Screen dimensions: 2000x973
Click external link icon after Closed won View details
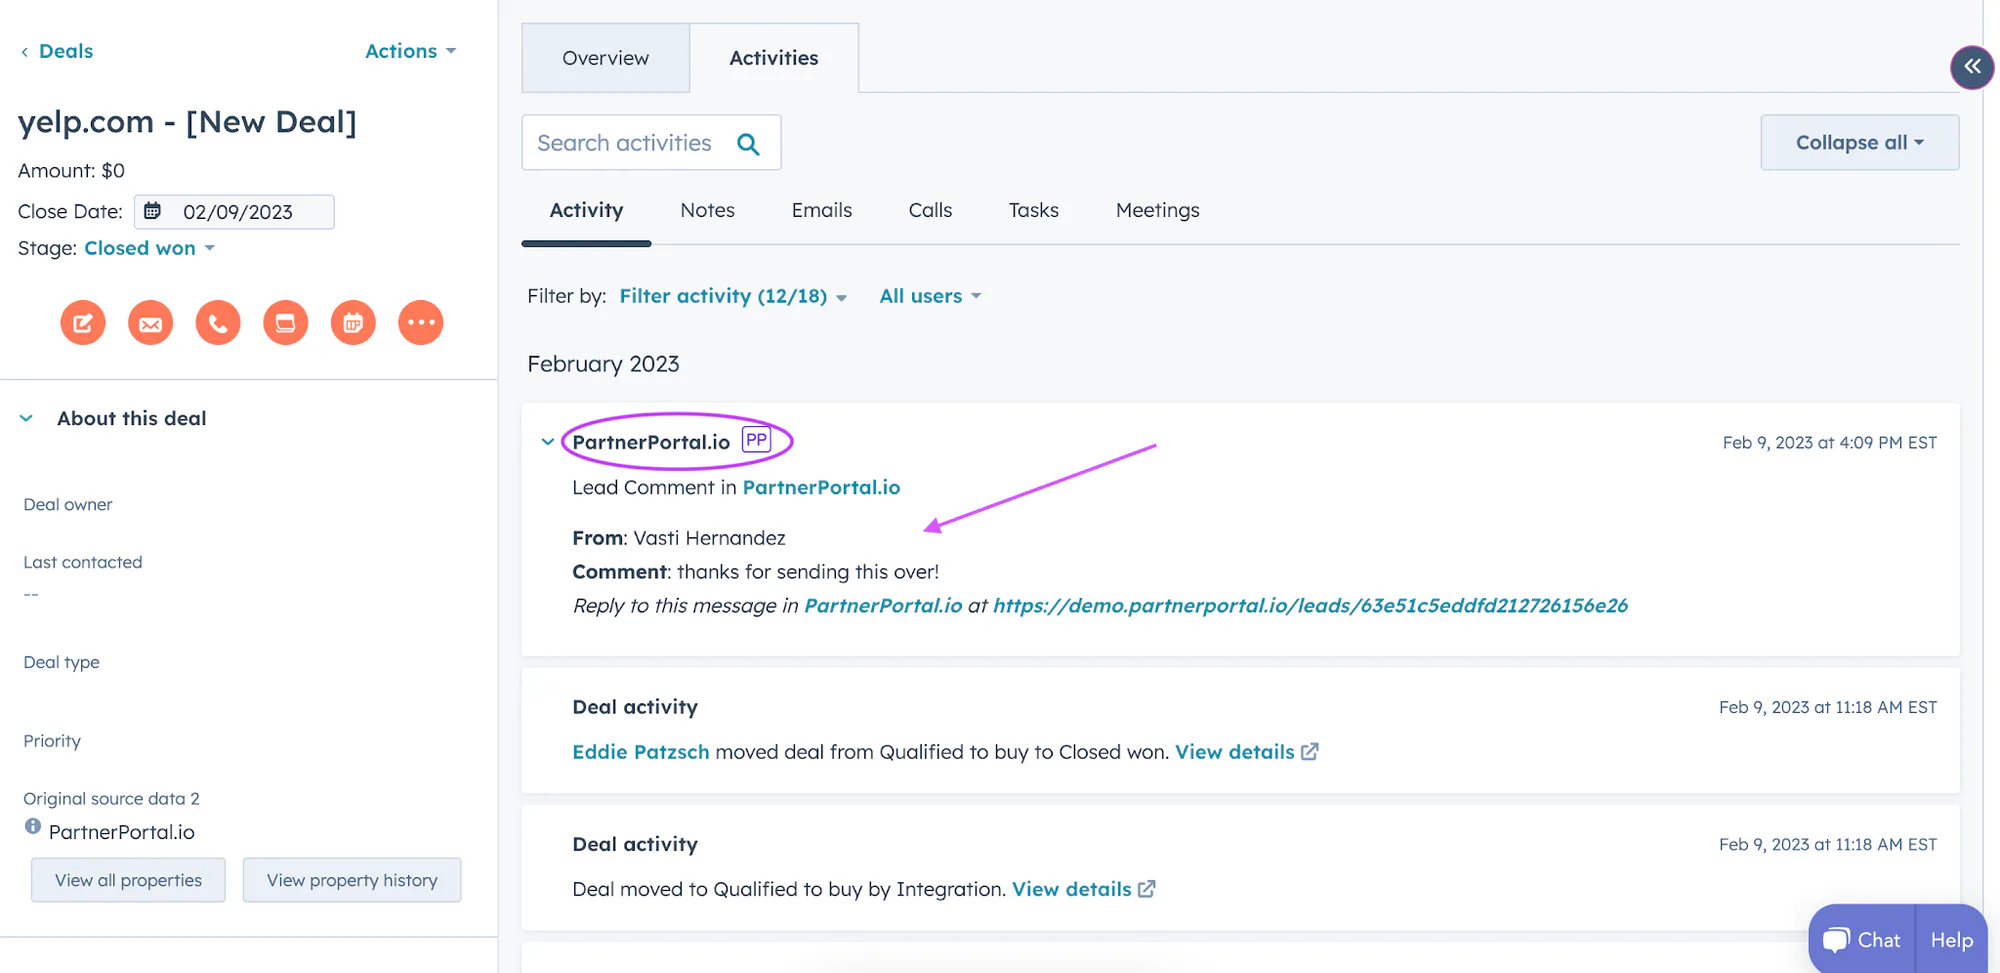[x=1310, y=751]
